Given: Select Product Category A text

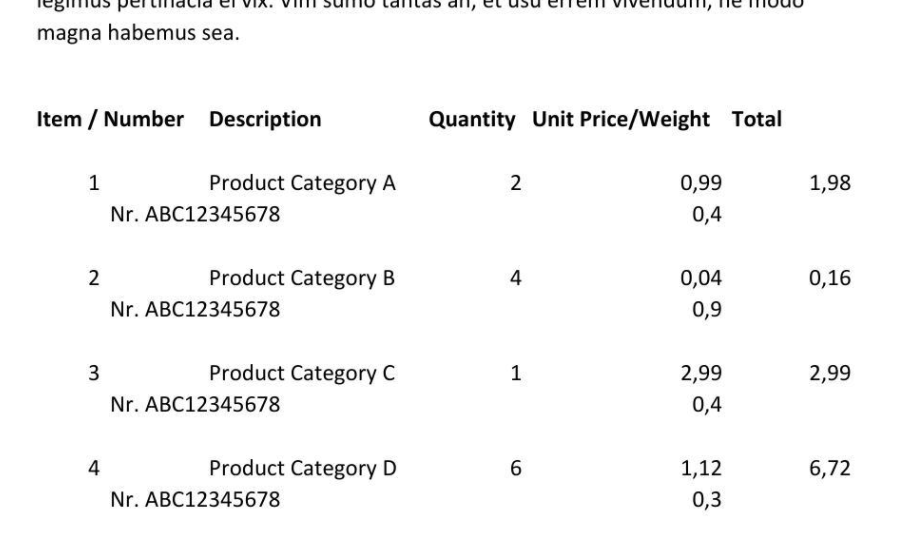Looking at the screenshot, I should tap(302, 184).
